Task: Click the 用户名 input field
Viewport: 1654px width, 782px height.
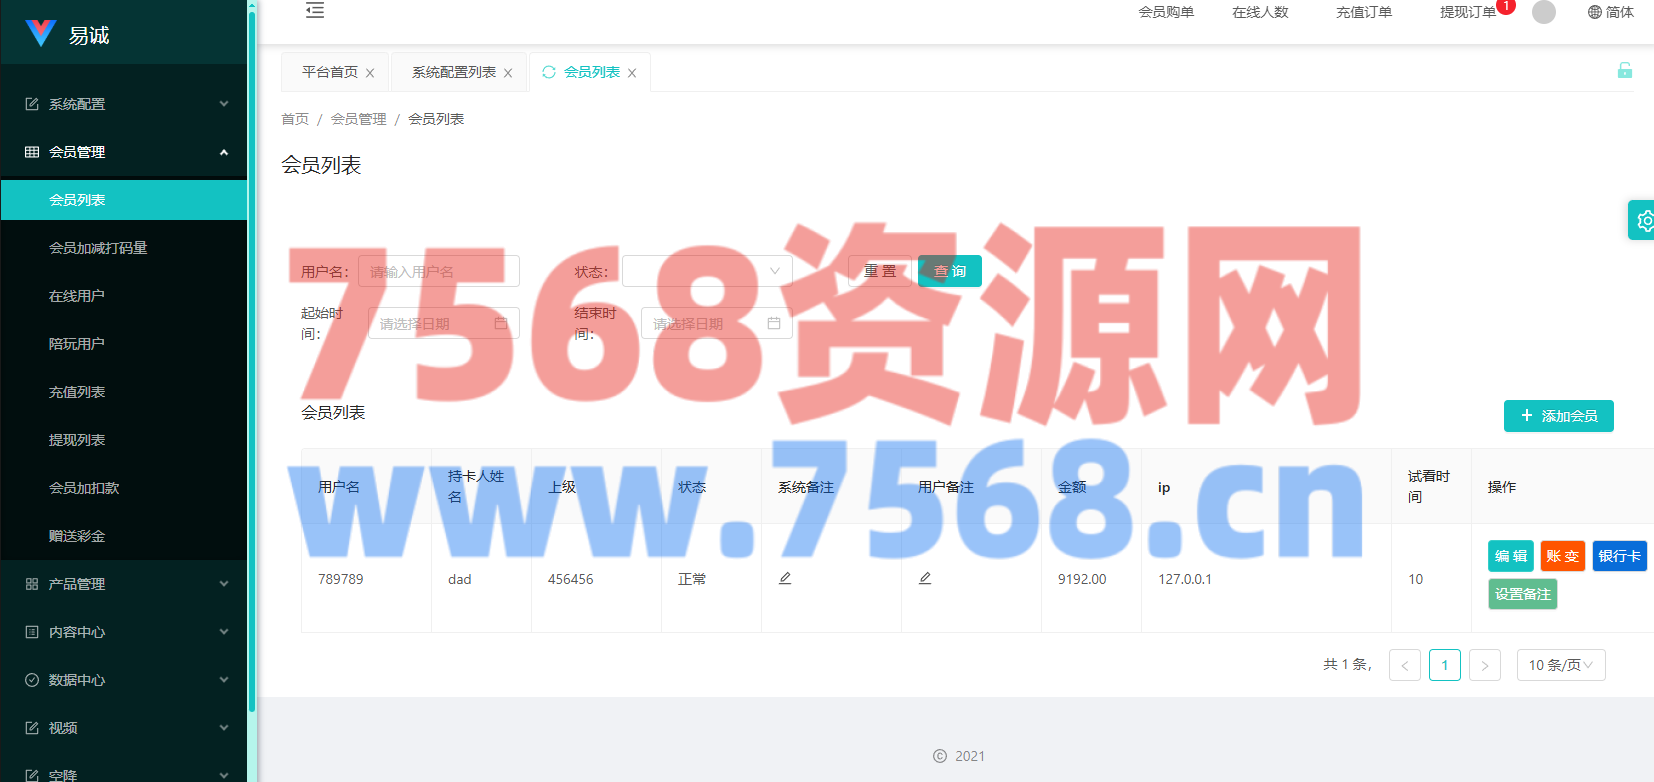Action: [x=438, y=271]
